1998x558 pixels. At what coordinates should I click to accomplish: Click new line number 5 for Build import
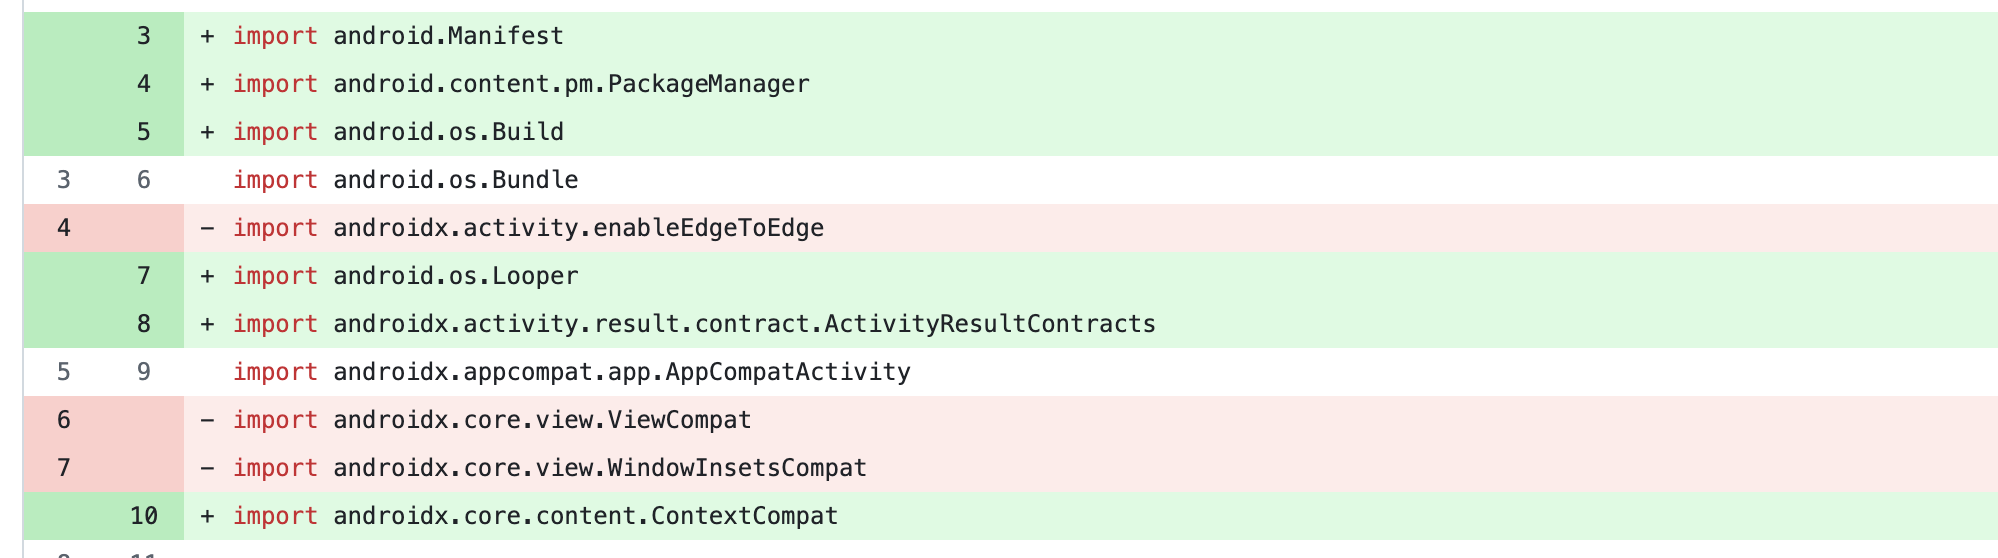(144, 132)
